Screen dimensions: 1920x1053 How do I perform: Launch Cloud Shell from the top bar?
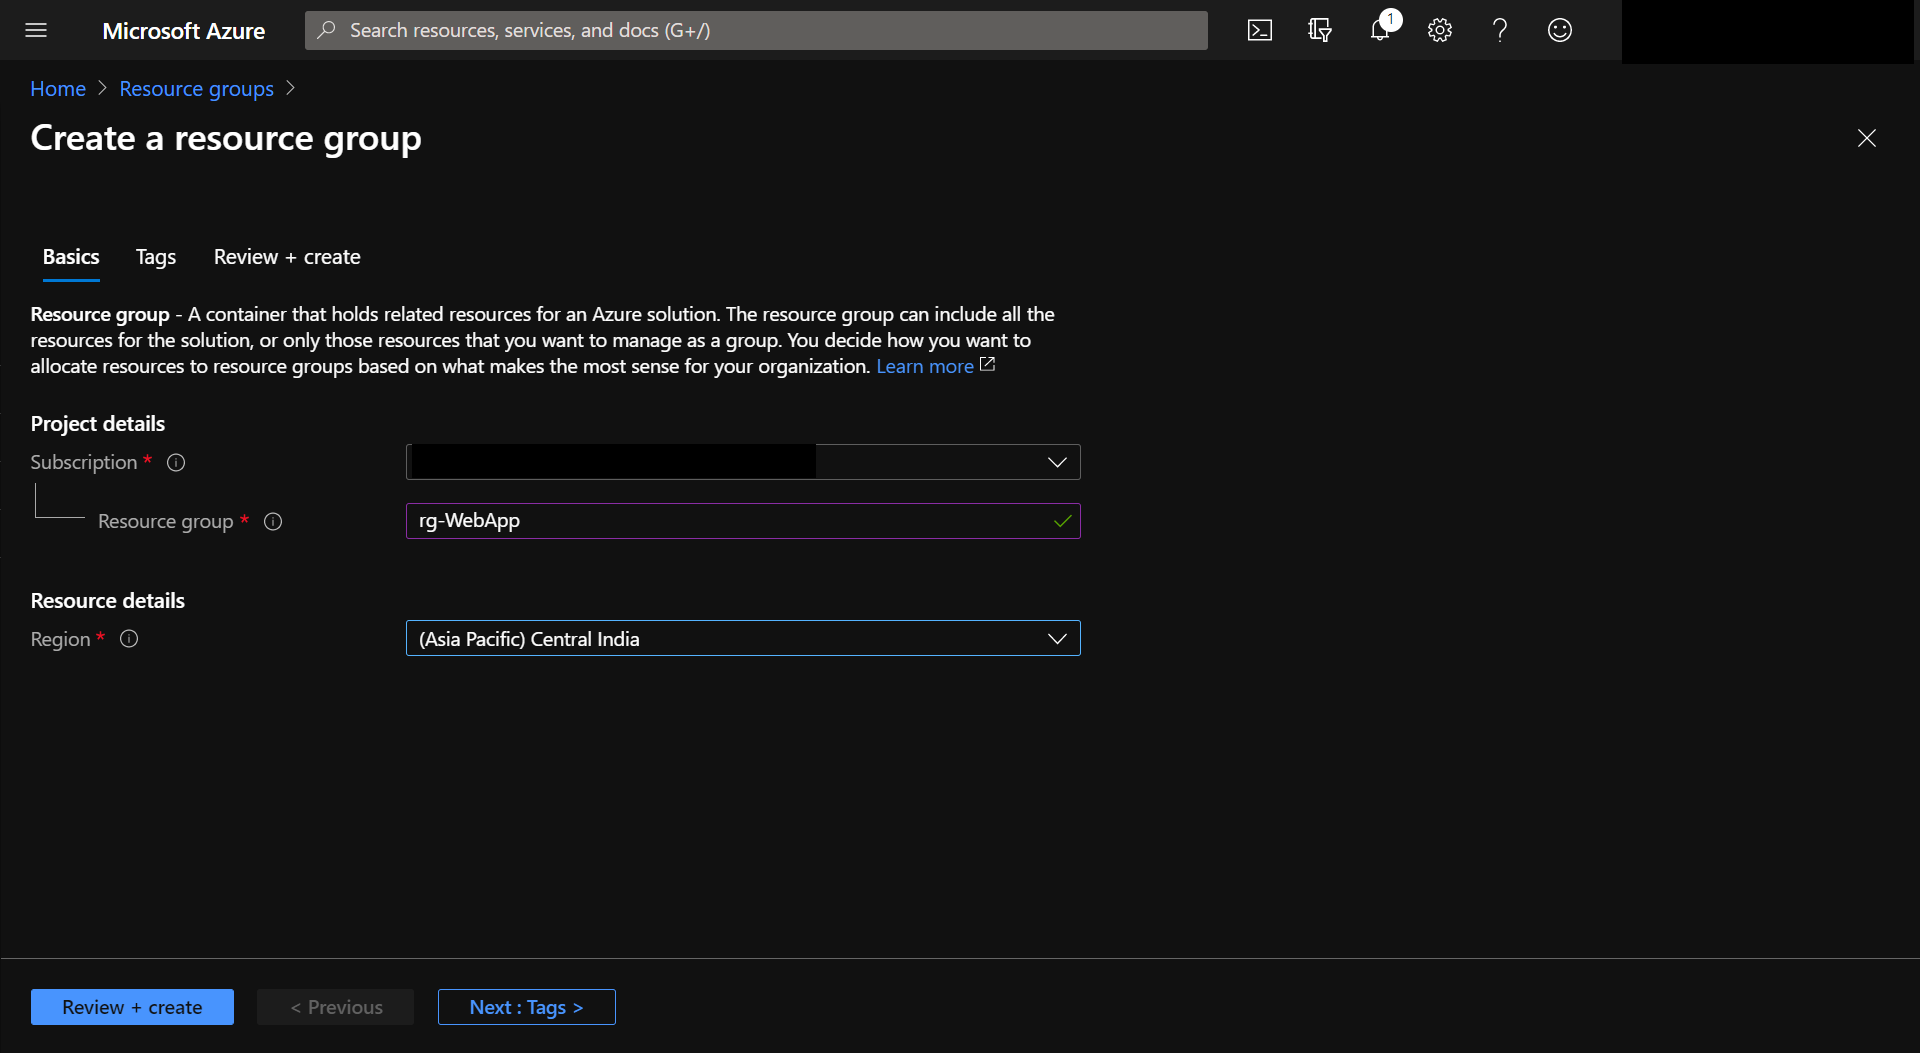[x=1260, y=30]
